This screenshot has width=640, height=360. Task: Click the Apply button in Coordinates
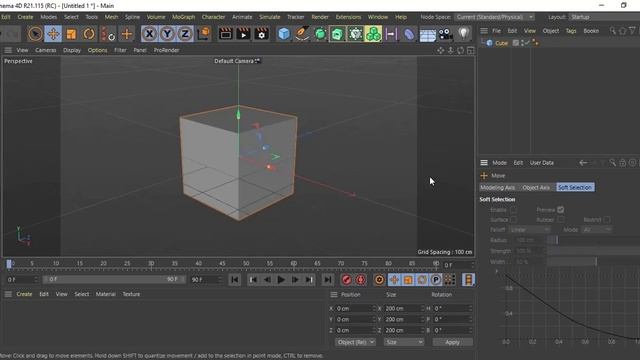pos(453,342)
